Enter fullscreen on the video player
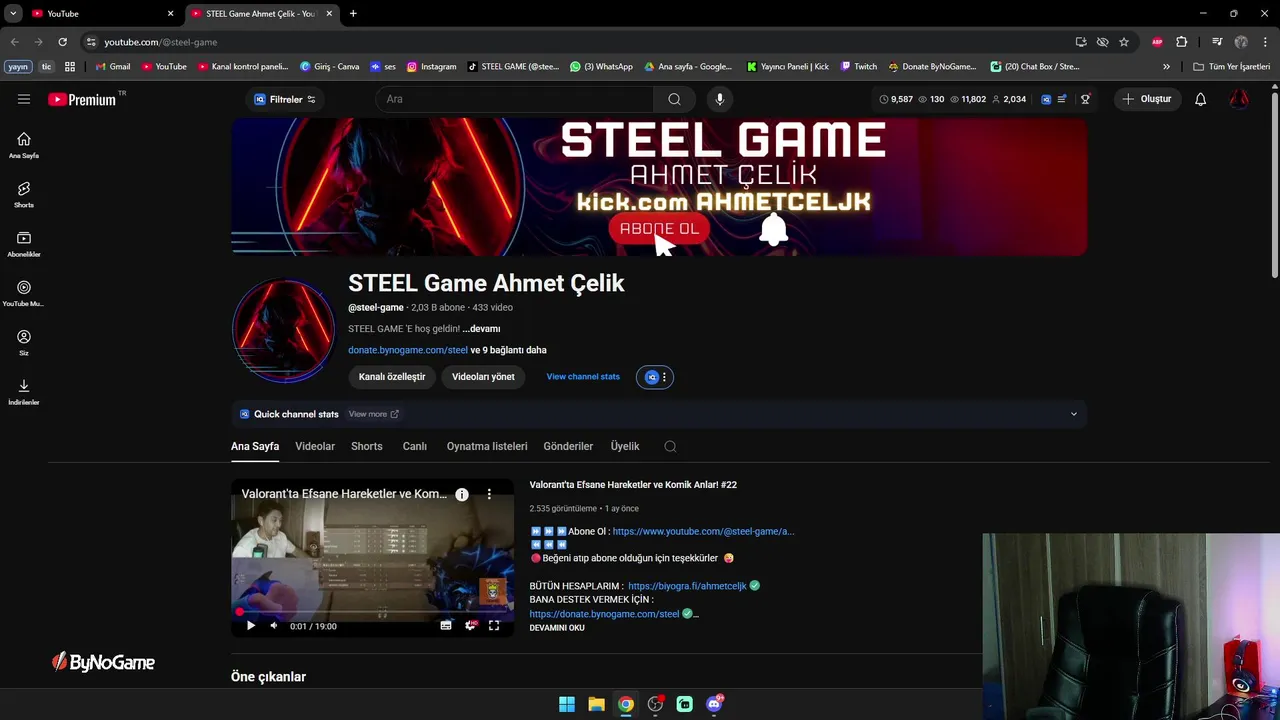Image resolution: width=1280 pixels, height=720 pixels. [494, 626]
